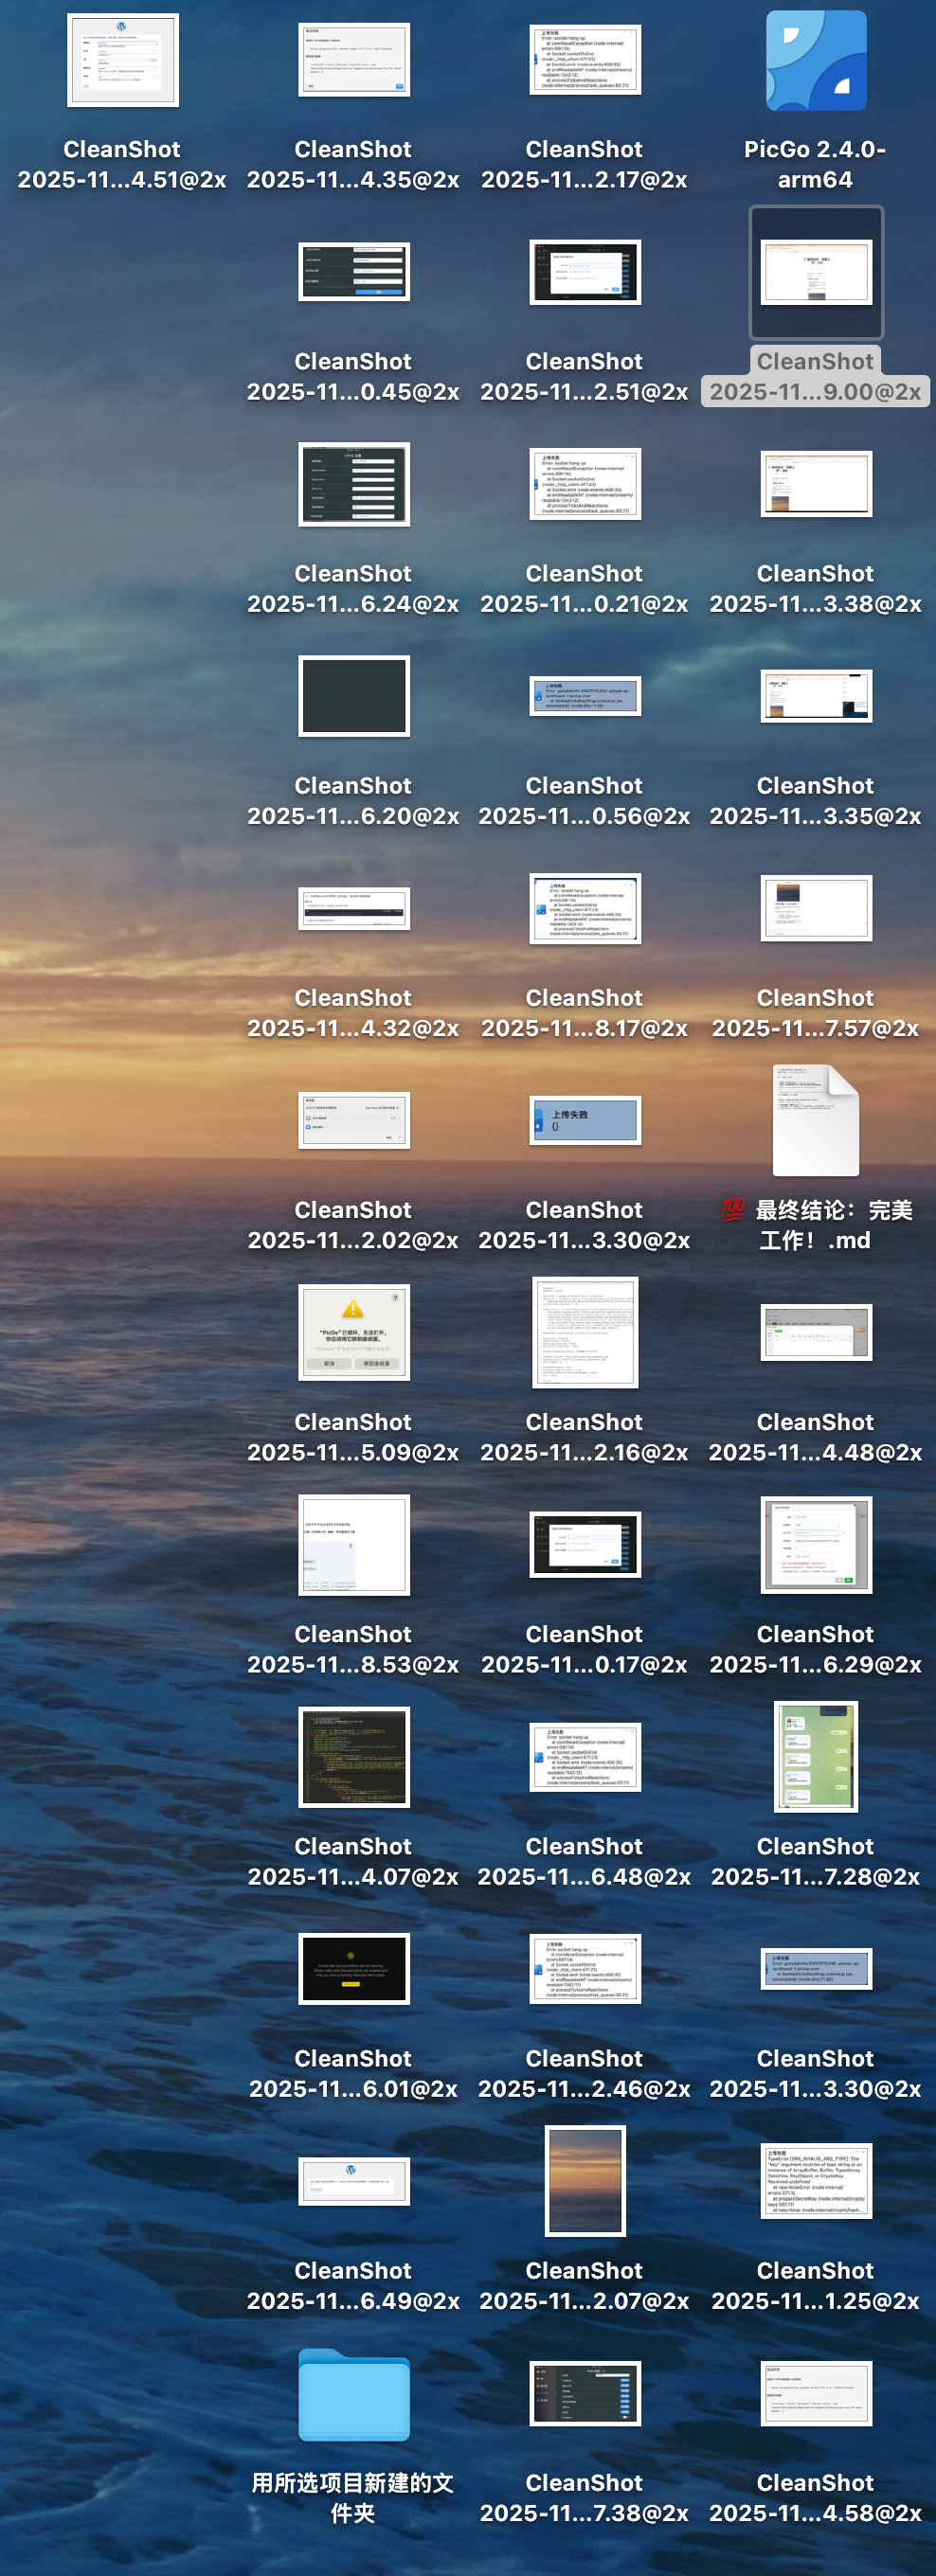This screenshot has height=2576, width=936.
Task: Click the 用所选项目新建的文件夹 folder icon
Action: [353, 2395]
